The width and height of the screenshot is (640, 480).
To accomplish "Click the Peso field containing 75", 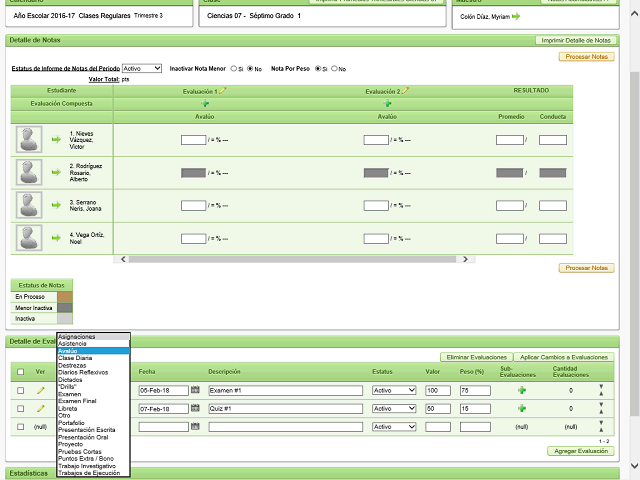I will coord(475,390).
